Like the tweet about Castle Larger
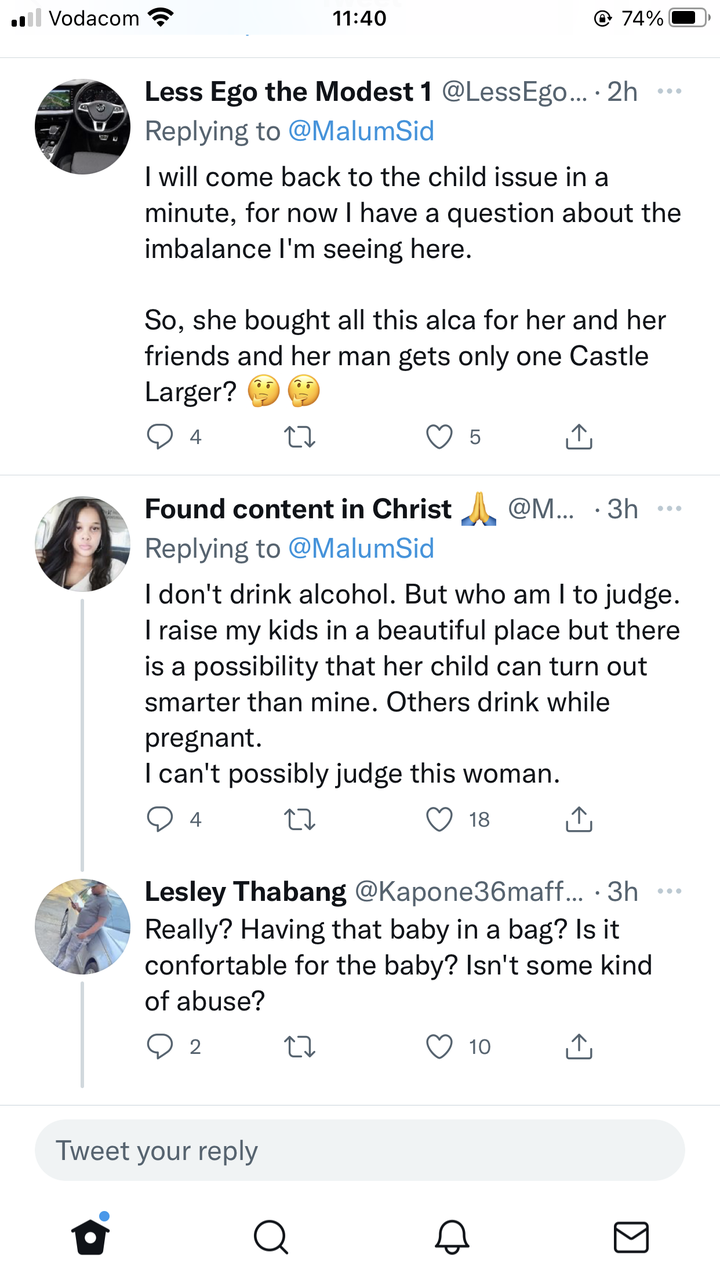The width and height of the screenshot is (720, 1280). (x=440, y=437)
